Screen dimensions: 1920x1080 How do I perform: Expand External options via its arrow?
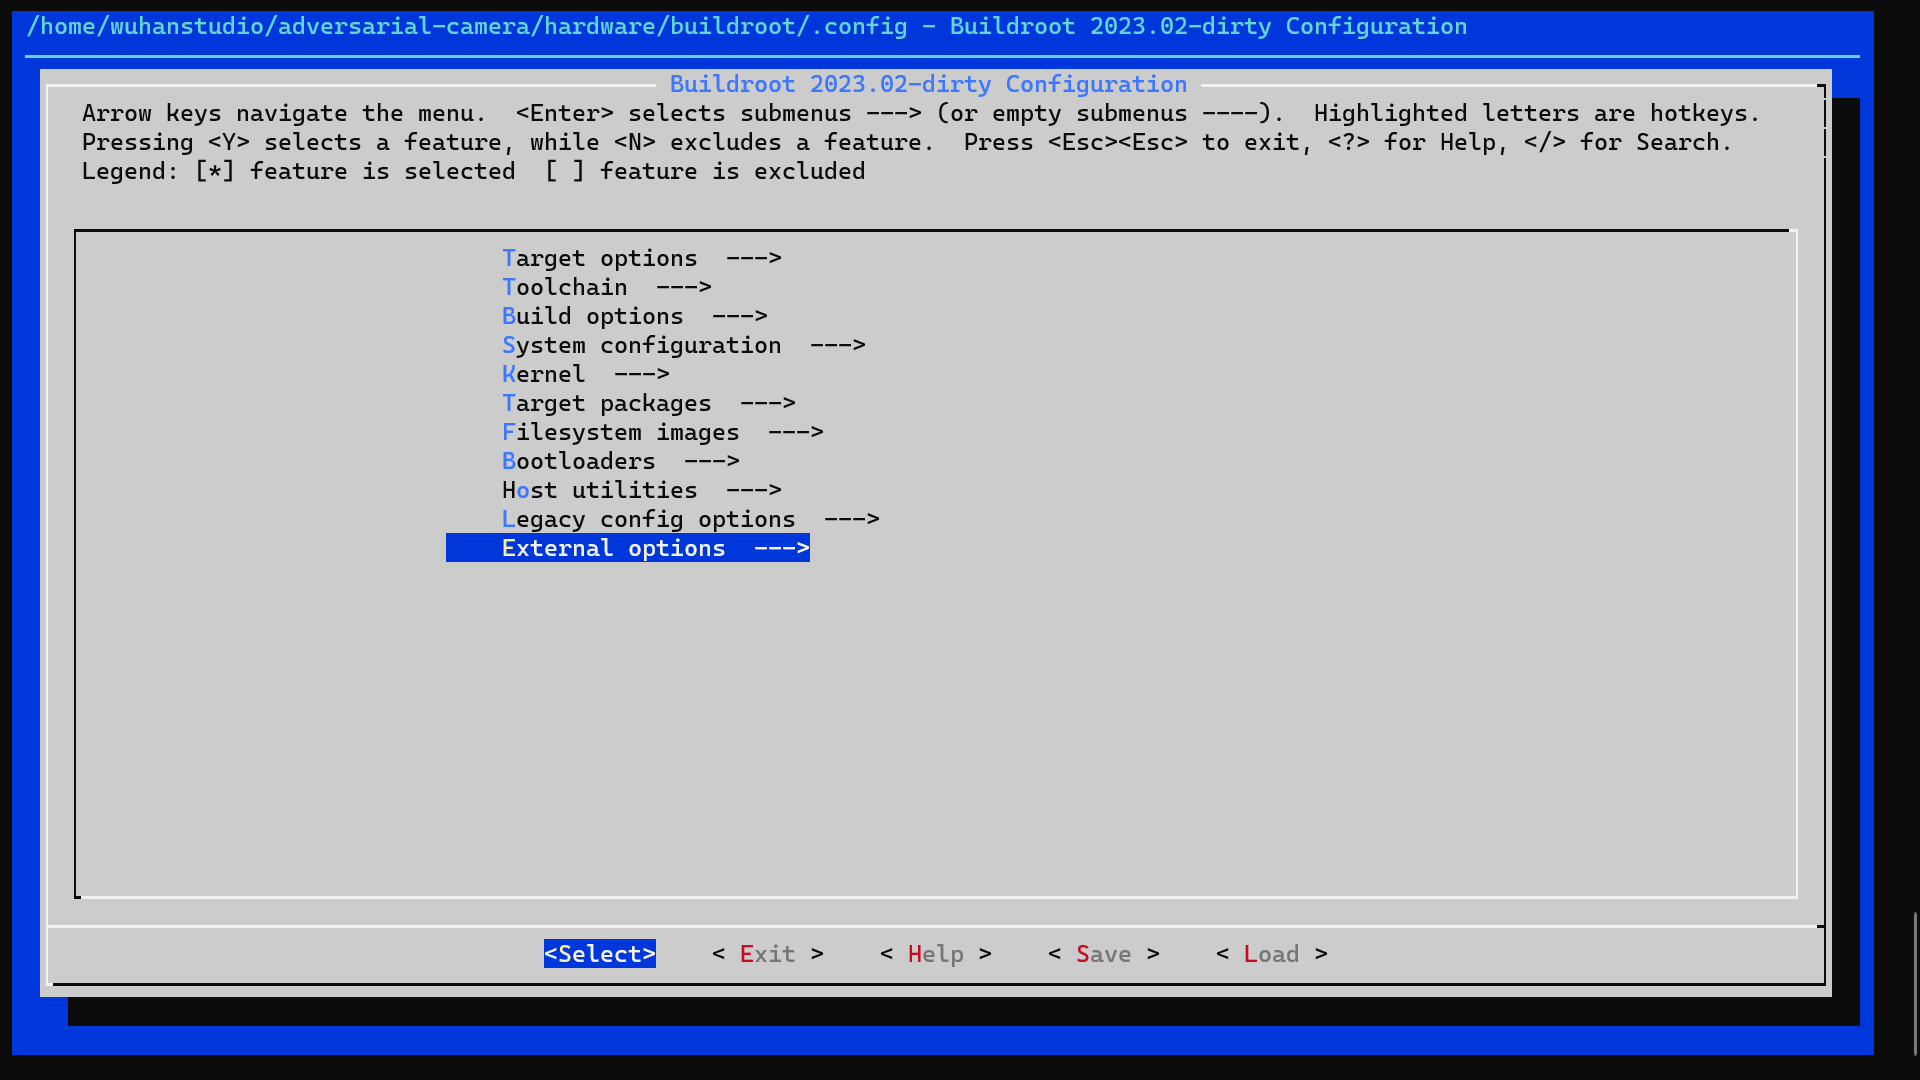point(782,548)
